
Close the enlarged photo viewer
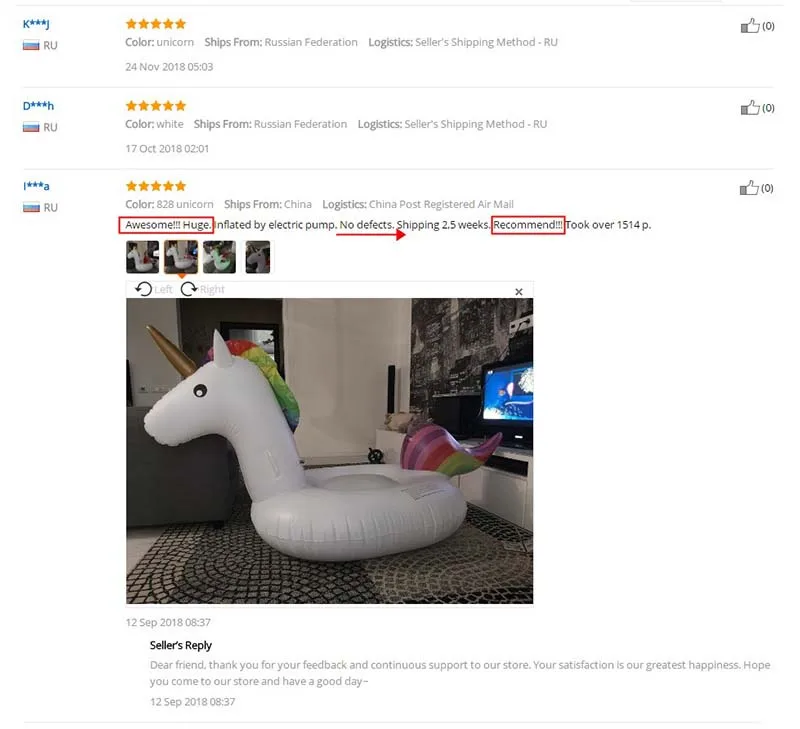click(x=518, y=292)
